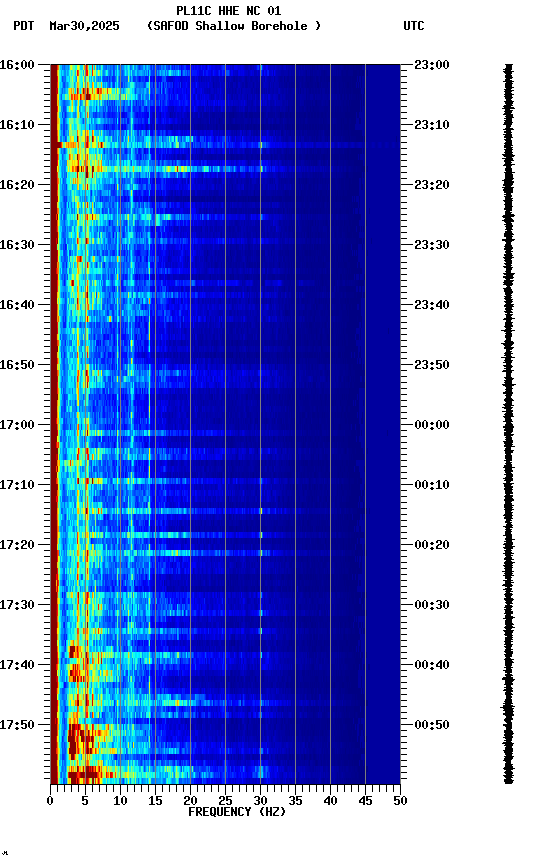
Task: Click the spectrogram heatmap plot
Action: 225,424
